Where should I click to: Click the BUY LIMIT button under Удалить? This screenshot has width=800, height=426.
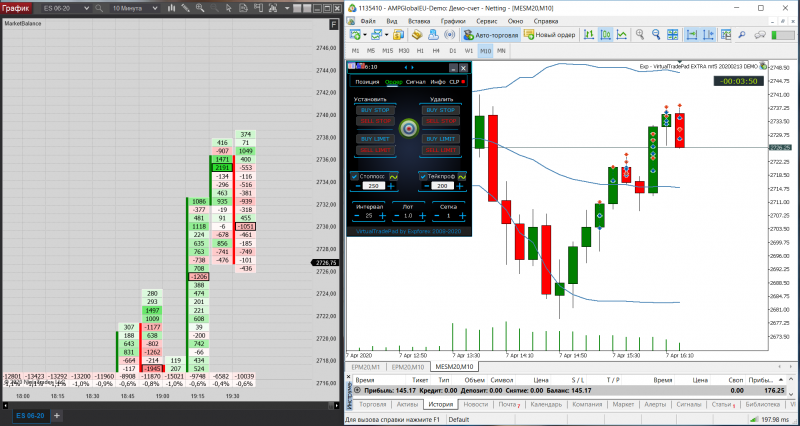pyautogui.click(x=441, y=139)
